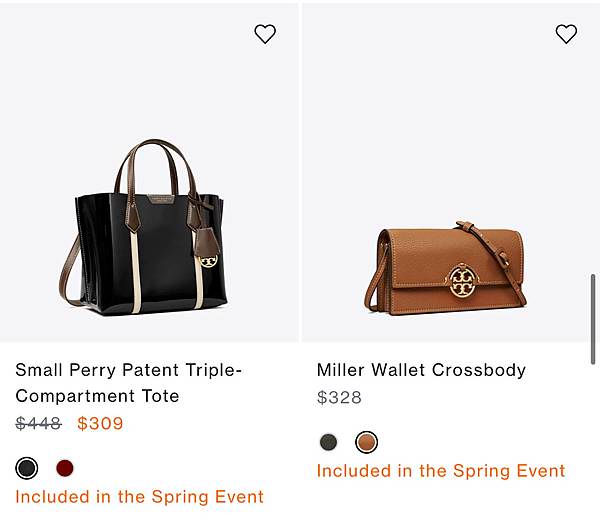
Task: Favorite the Small Perry Tote with heart icon
Action: [265, 34]
